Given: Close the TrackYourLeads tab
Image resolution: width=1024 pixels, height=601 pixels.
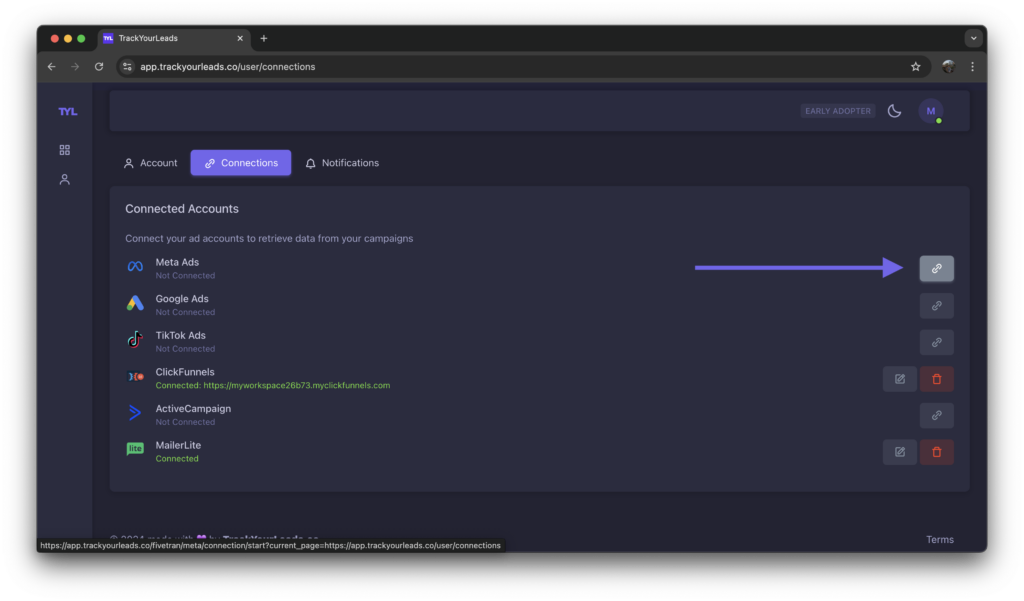Looking at the screenshot, I should (x=240, y=39).
